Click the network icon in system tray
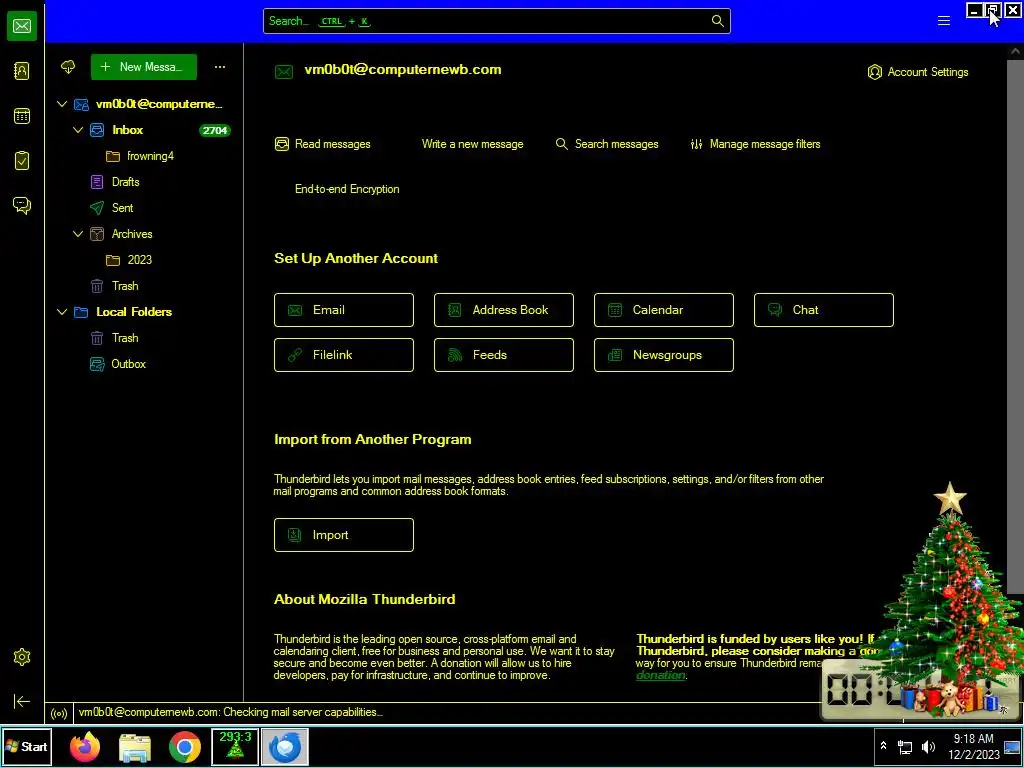The height and width of the screenshot is (768, 1024). (905, 746)
